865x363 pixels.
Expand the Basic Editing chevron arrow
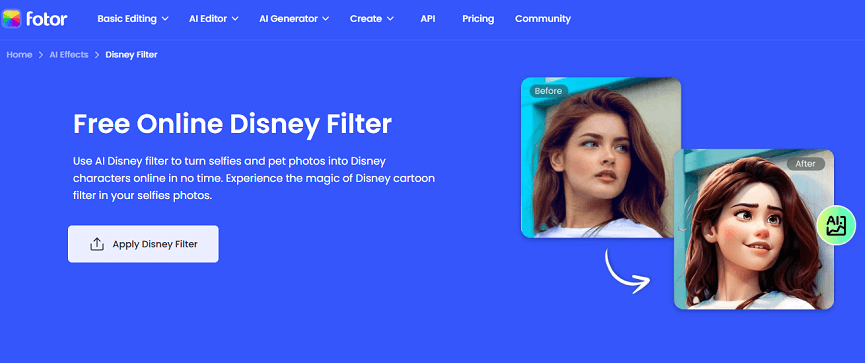165,19
